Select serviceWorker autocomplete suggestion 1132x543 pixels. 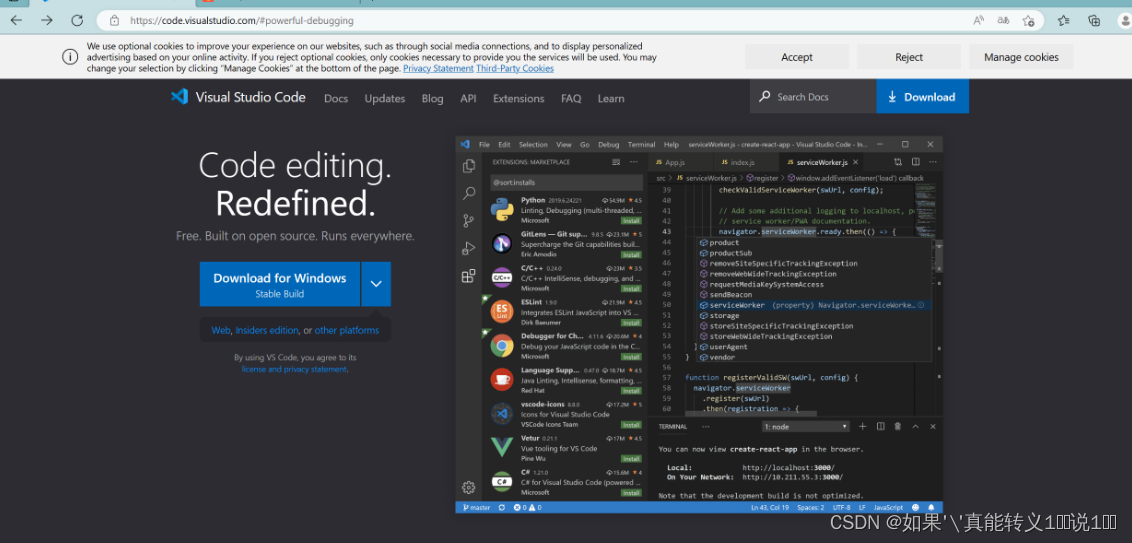pos(814,305)
